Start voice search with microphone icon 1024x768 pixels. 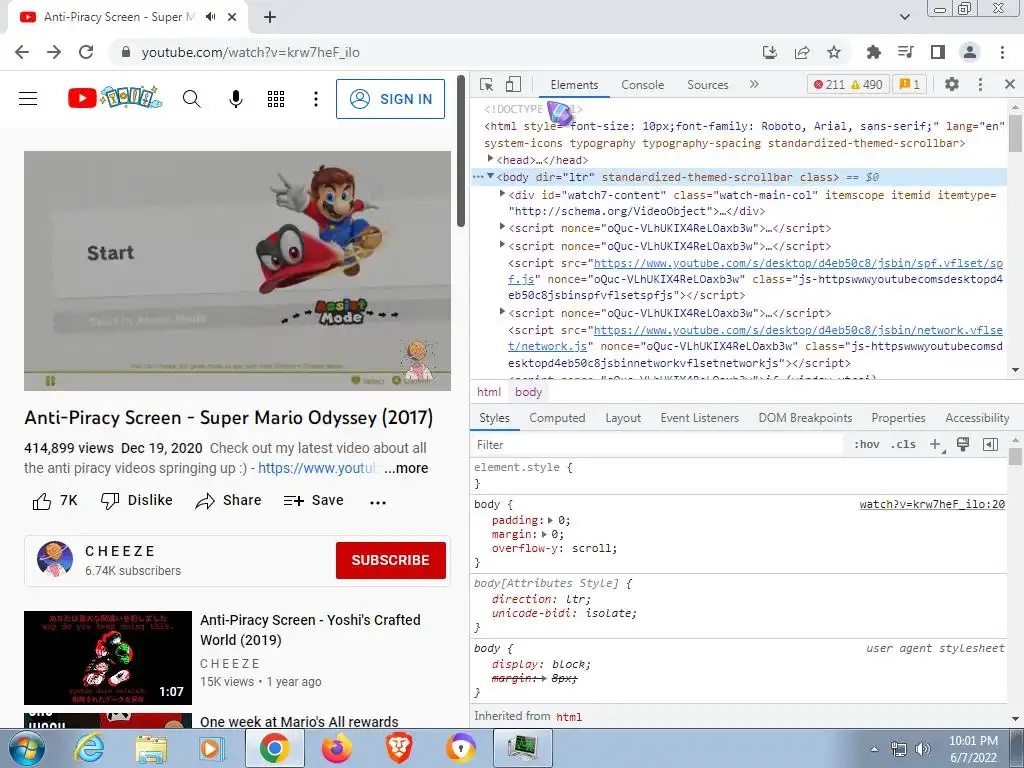[x=236, y=99]
